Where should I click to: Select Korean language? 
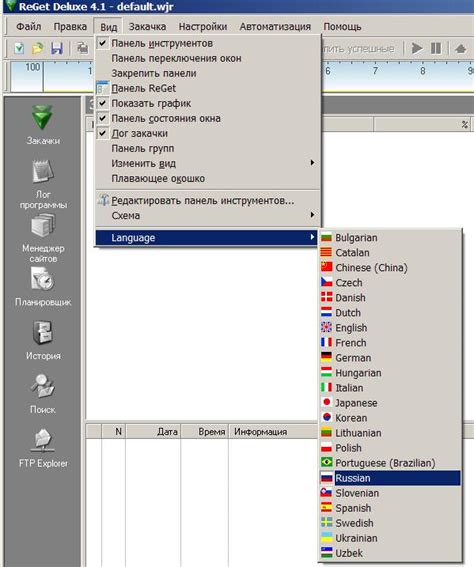tap(390, 418)
